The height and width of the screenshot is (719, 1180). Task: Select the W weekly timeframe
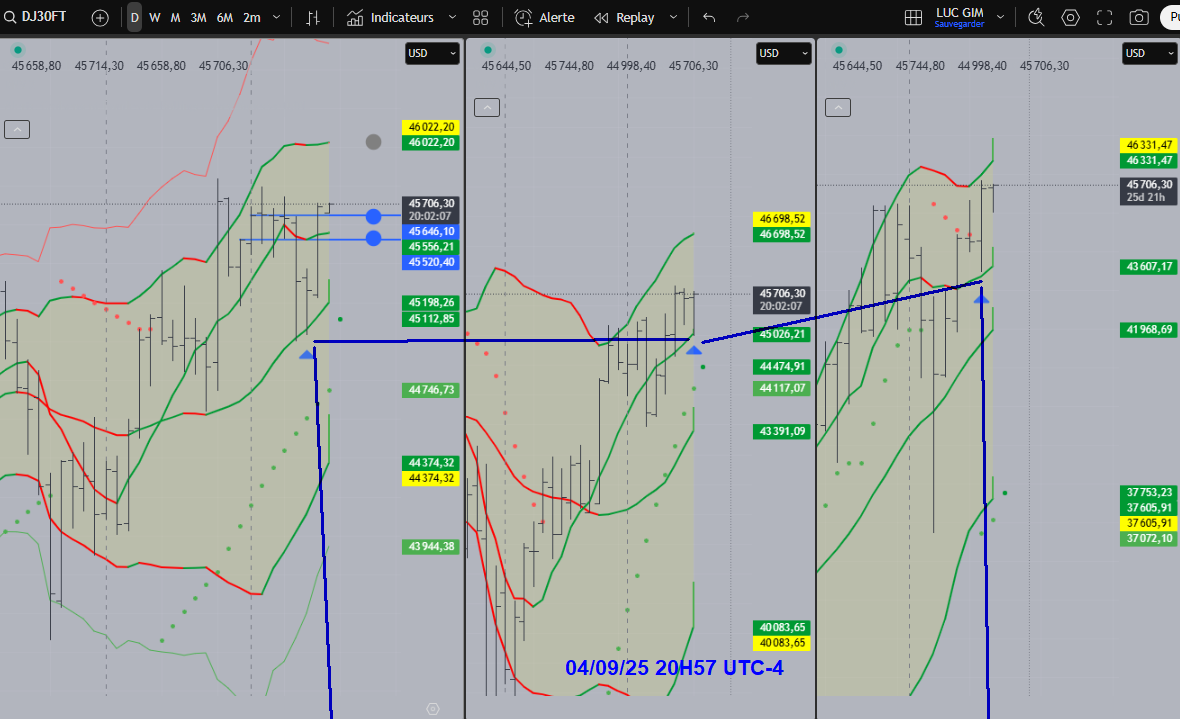pyautogui.click(x=154, y=17)
